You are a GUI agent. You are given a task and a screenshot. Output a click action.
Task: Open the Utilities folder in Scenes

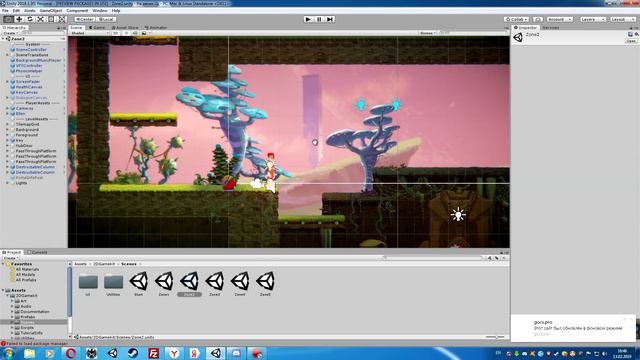[x=113, y=283]
